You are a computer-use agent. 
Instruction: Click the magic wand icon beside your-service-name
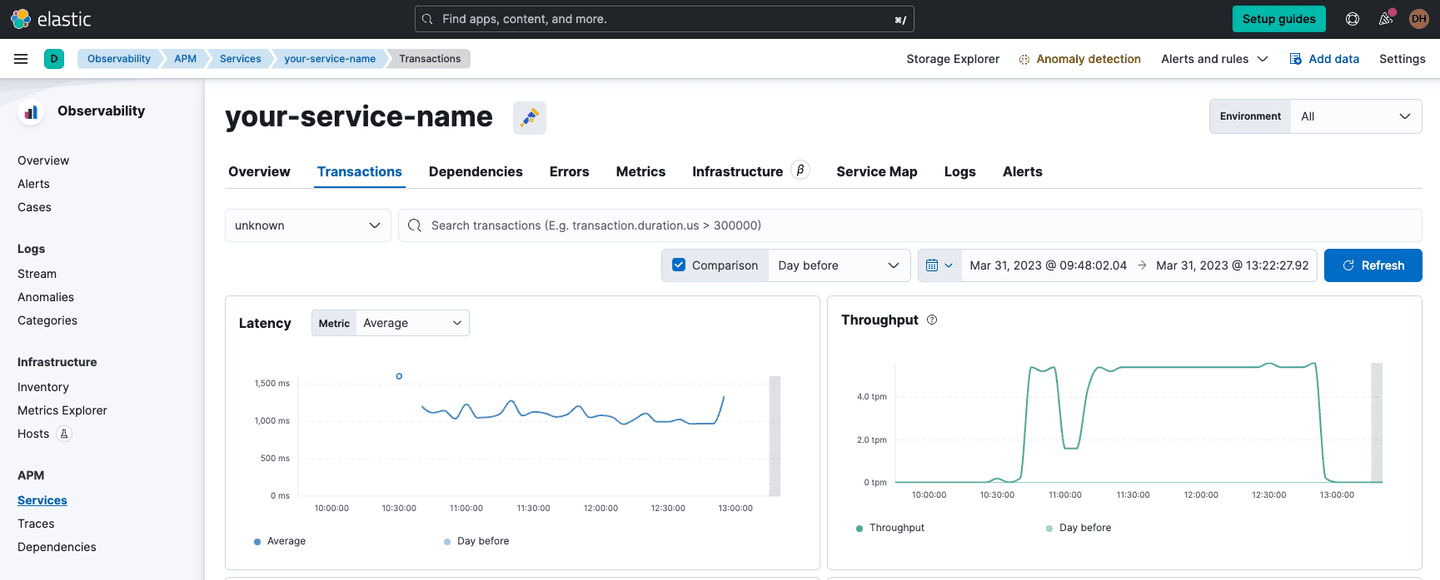529,117
